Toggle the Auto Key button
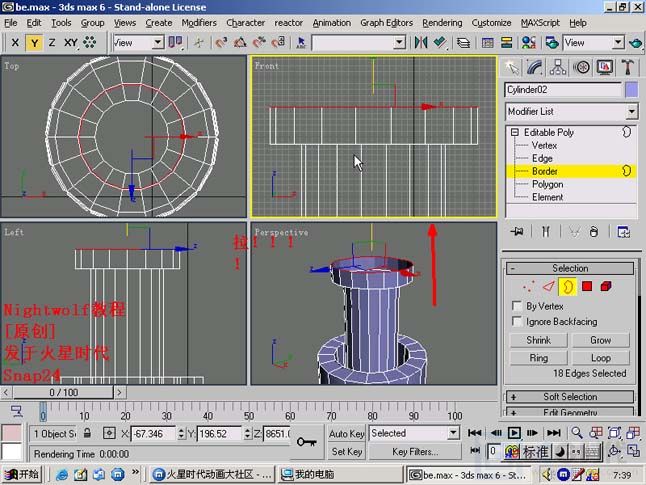The image size is (646, 485). (x=347, y=434)
